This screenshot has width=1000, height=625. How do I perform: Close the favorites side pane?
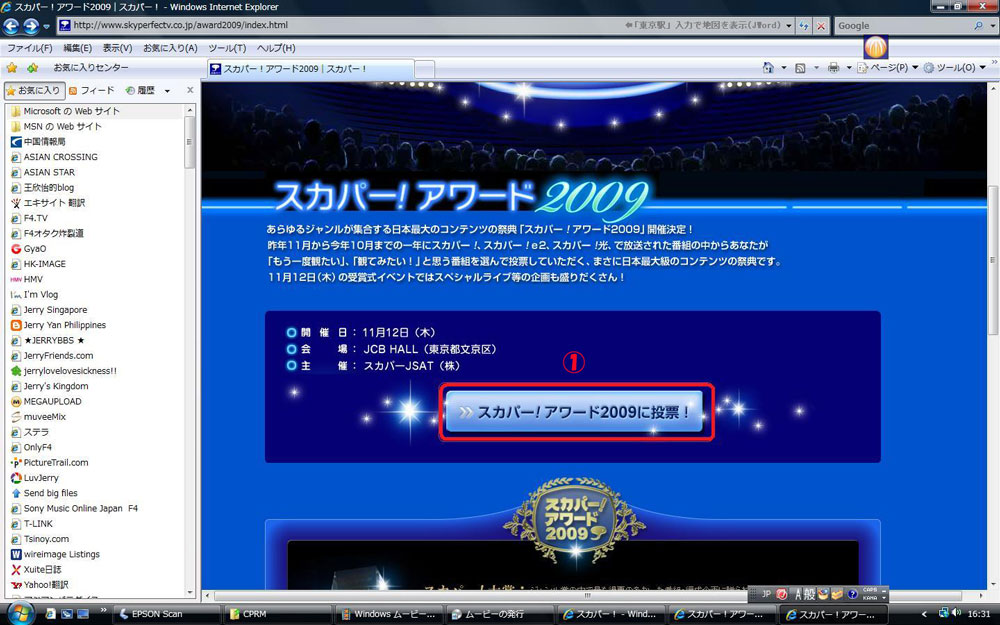190,91
